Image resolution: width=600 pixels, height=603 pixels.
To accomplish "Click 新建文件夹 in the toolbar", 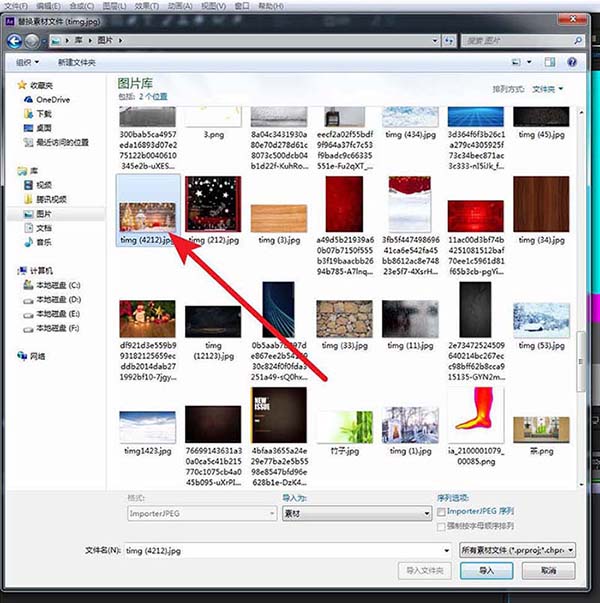I will (x=77, y=62).
